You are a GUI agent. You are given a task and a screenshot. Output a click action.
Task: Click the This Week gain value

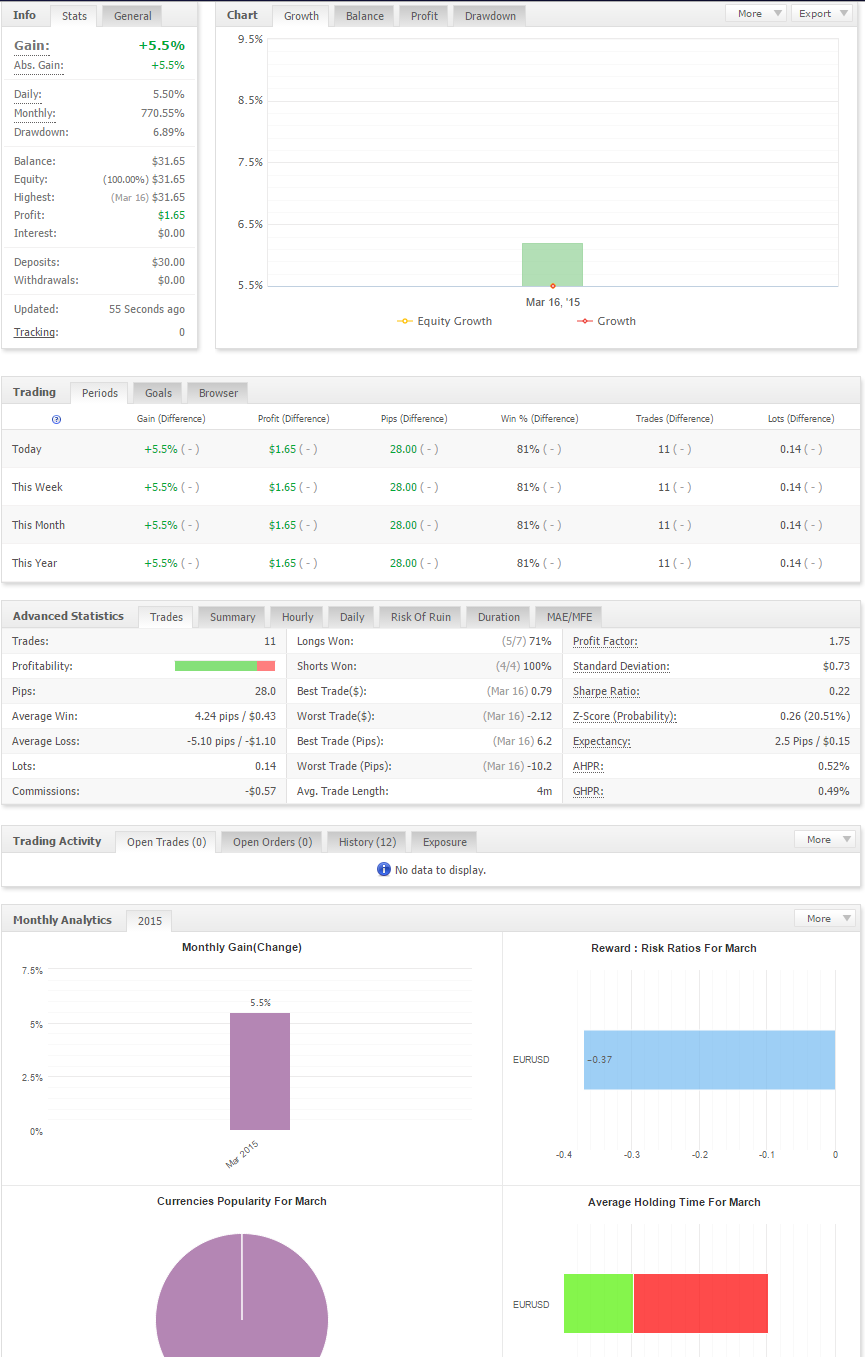click(x=161, y=487)
